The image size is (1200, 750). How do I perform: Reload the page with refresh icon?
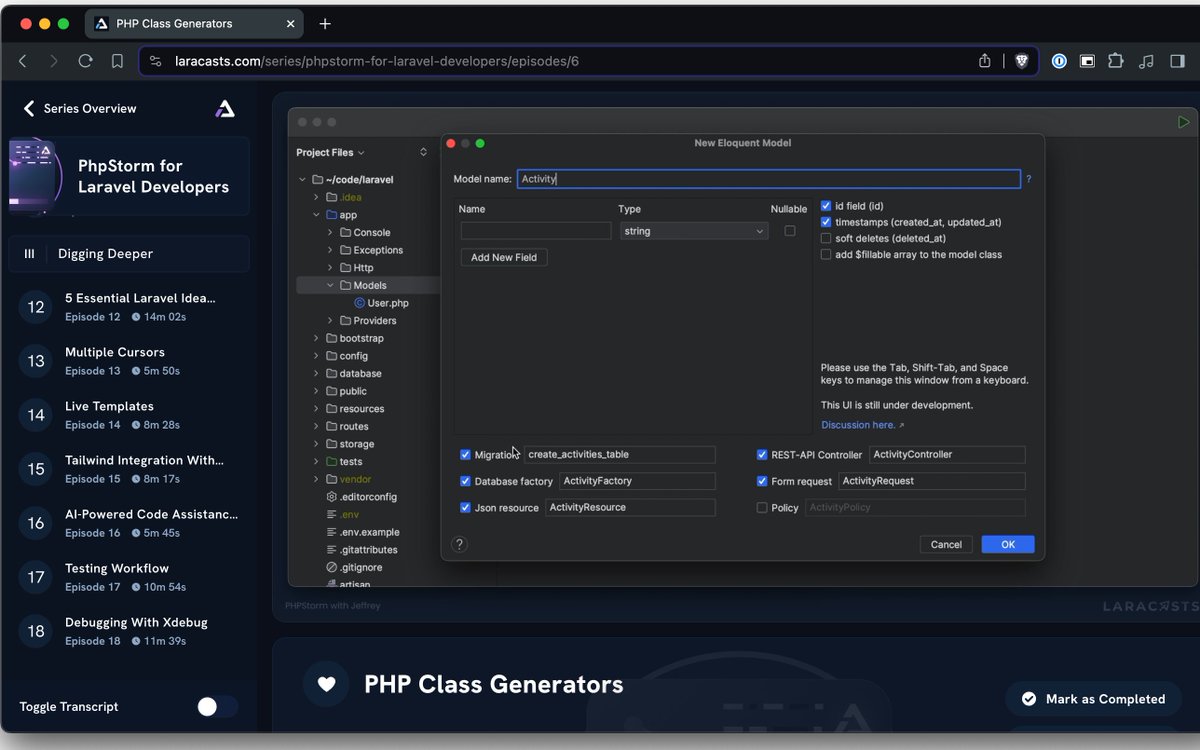(x=86, y=61)
